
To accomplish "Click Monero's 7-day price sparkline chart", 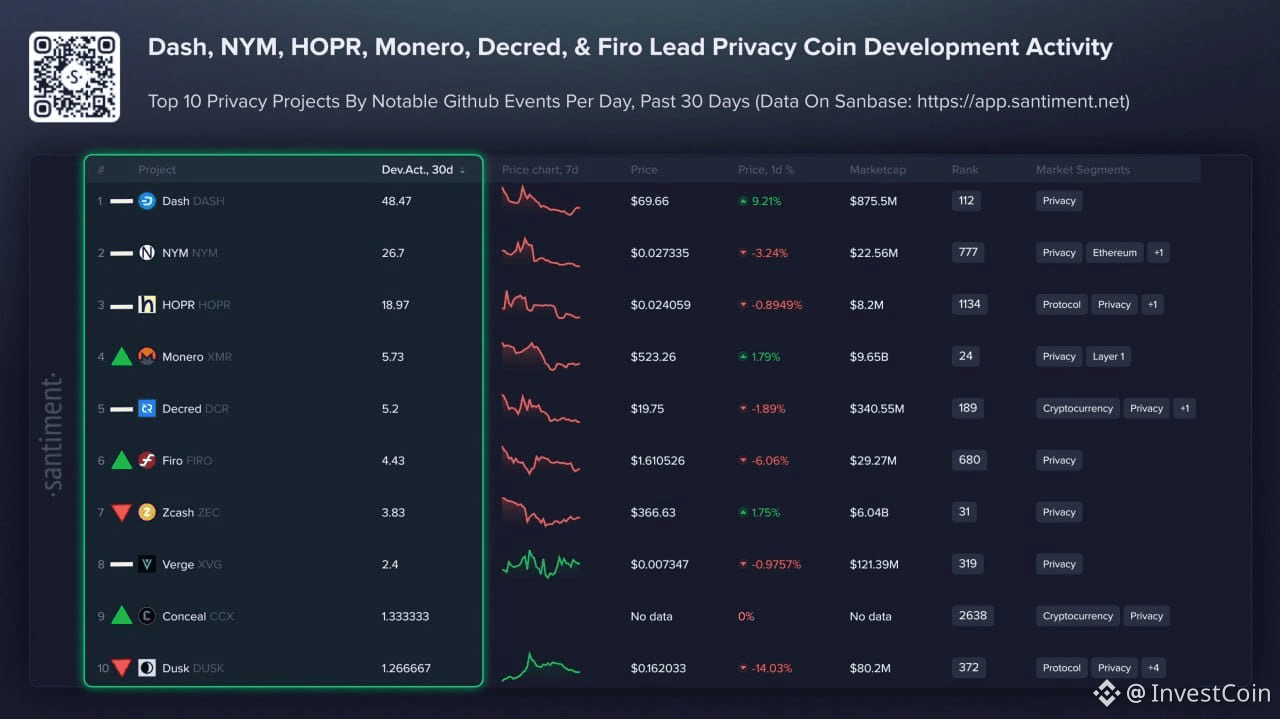I will [x=540, y=356].
